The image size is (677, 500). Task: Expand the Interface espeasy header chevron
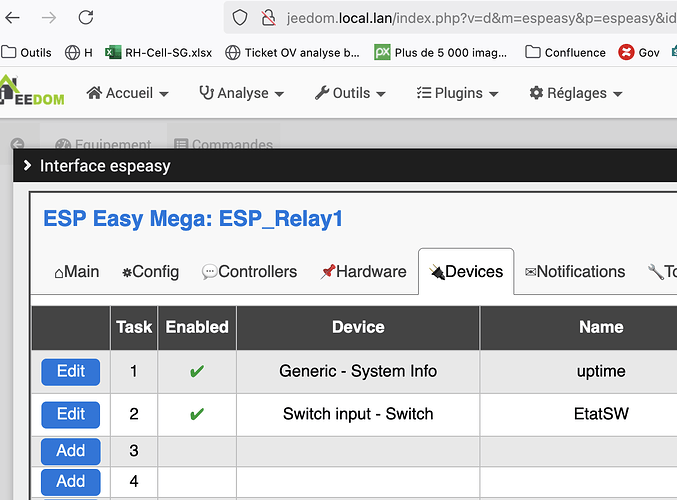pos(27,165)
